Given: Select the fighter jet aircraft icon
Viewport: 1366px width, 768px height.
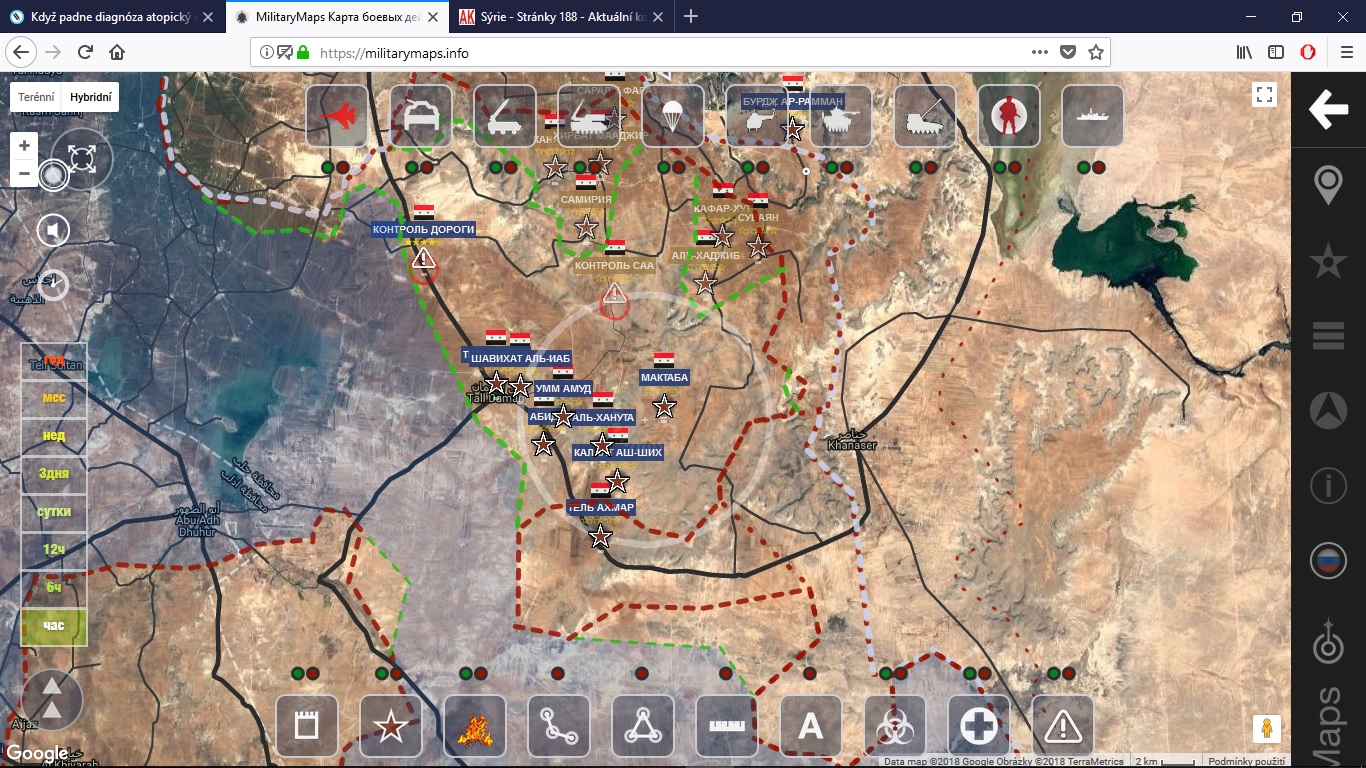Looking at the screenshot, I should point(336,116).
